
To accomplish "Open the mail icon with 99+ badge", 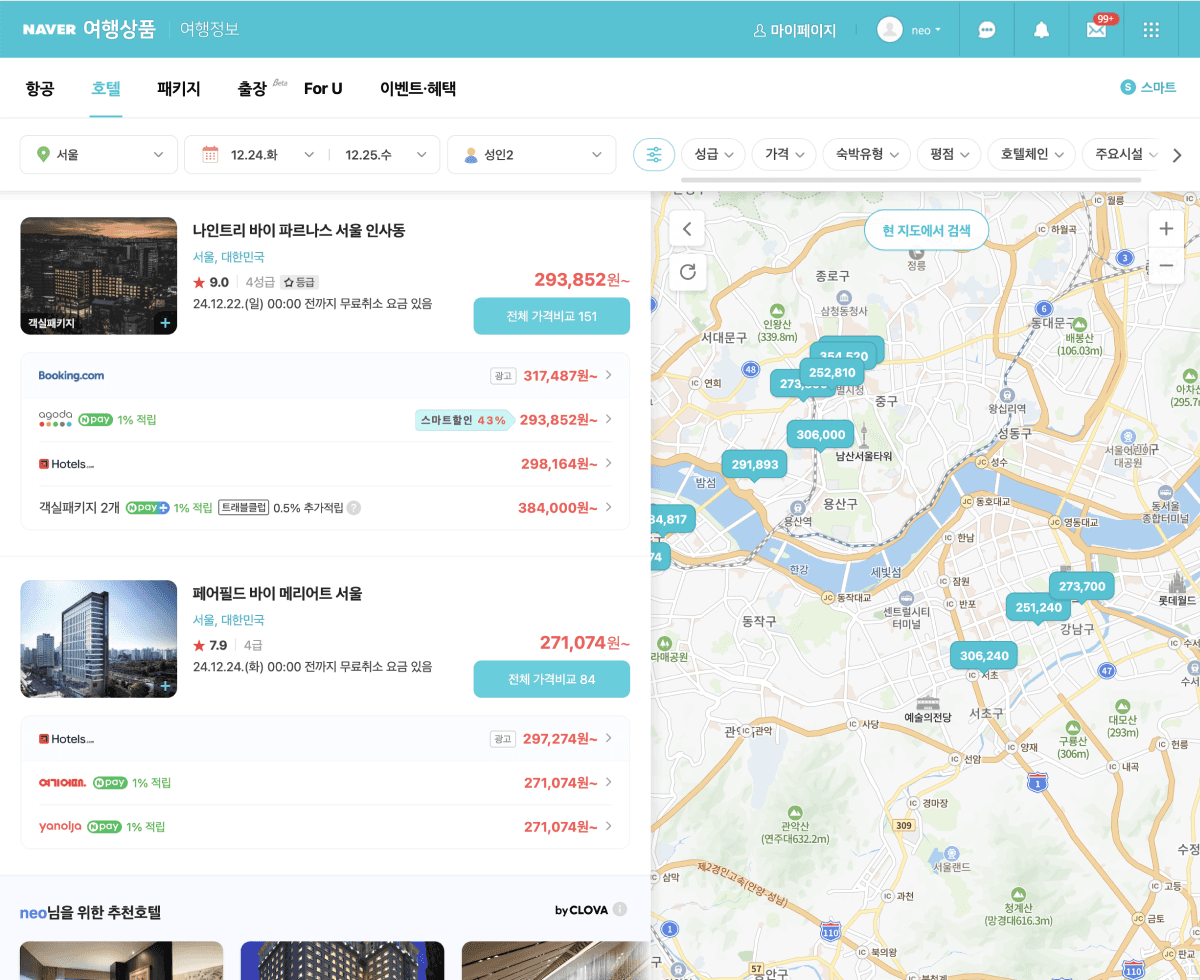I will [x=1097, y=30].
